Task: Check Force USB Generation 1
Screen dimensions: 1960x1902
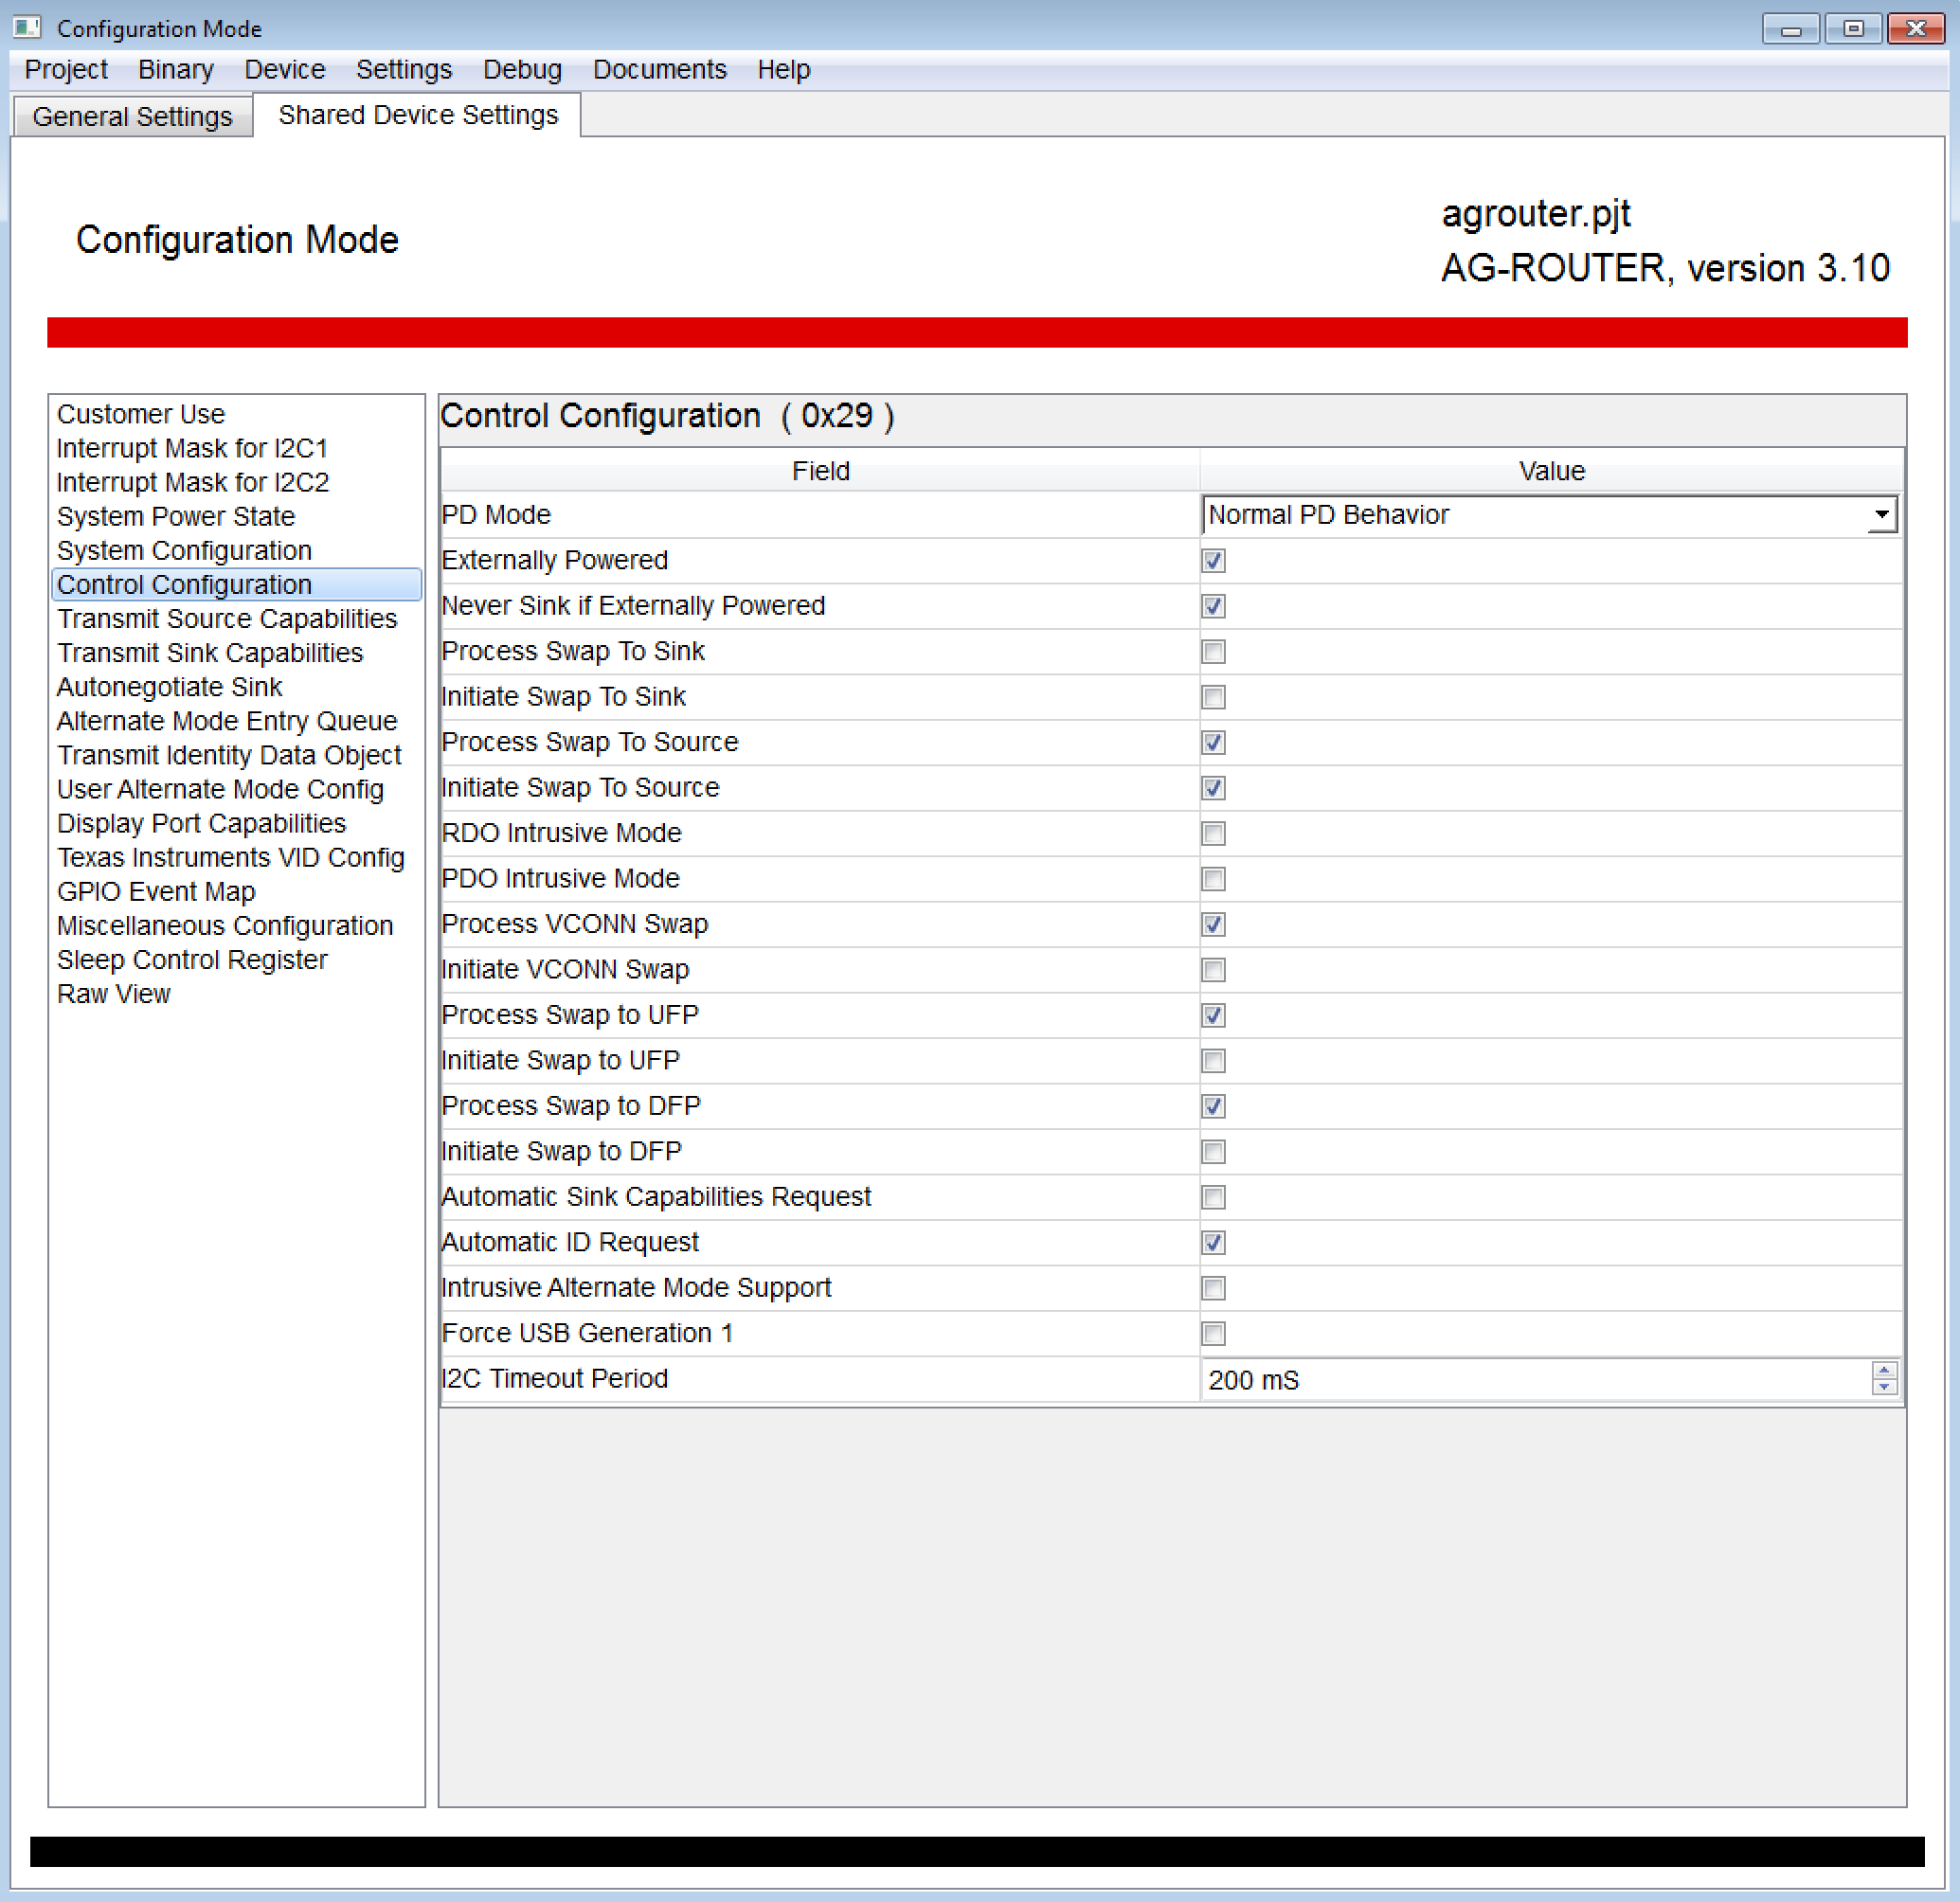Action: pos(1214,1334)
